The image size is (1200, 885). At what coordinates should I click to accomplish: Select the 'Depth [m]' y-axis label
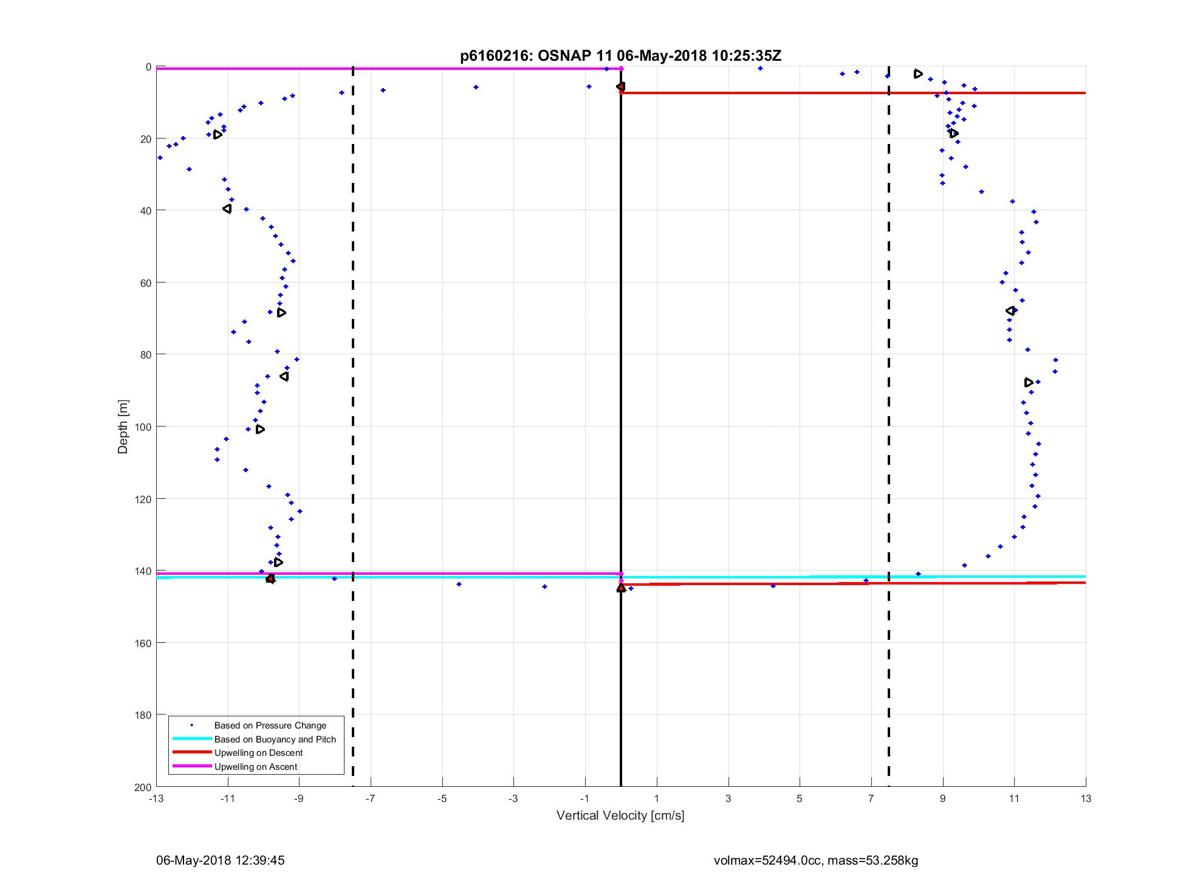[124, 427]
